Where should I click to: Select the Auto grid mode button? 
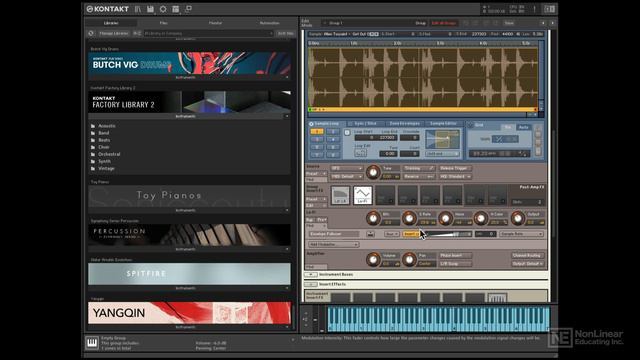[x=523, y=127]
